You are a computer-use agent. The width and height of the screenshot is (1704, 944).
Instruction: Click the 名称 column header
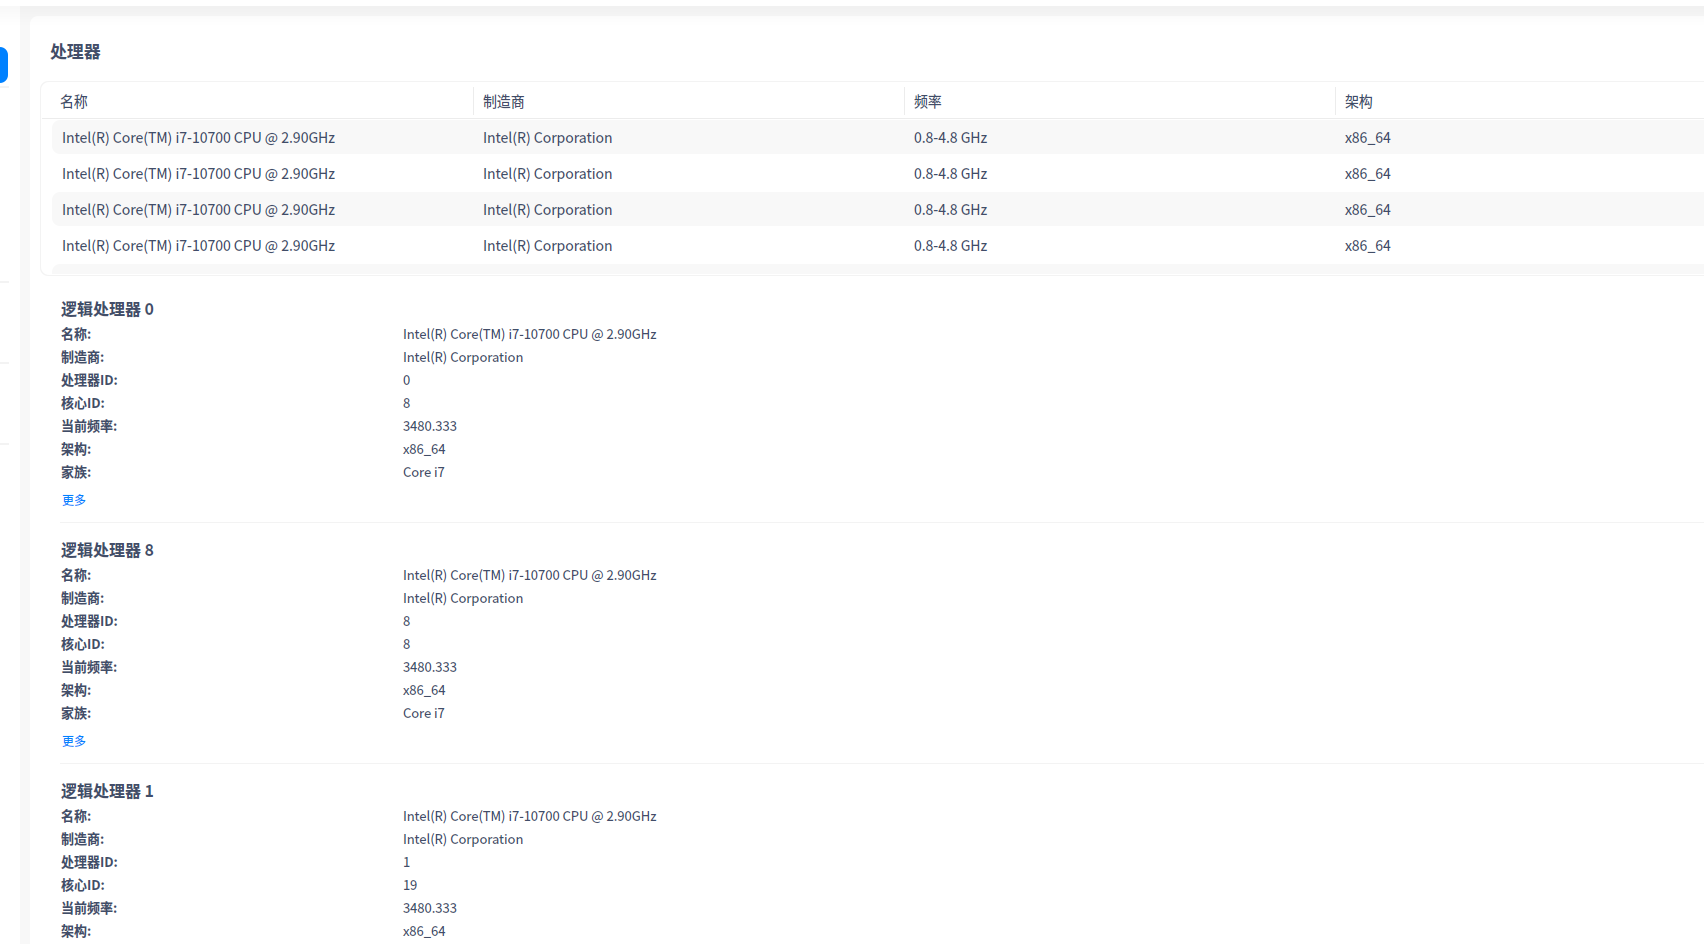click(x=74, y=102)
